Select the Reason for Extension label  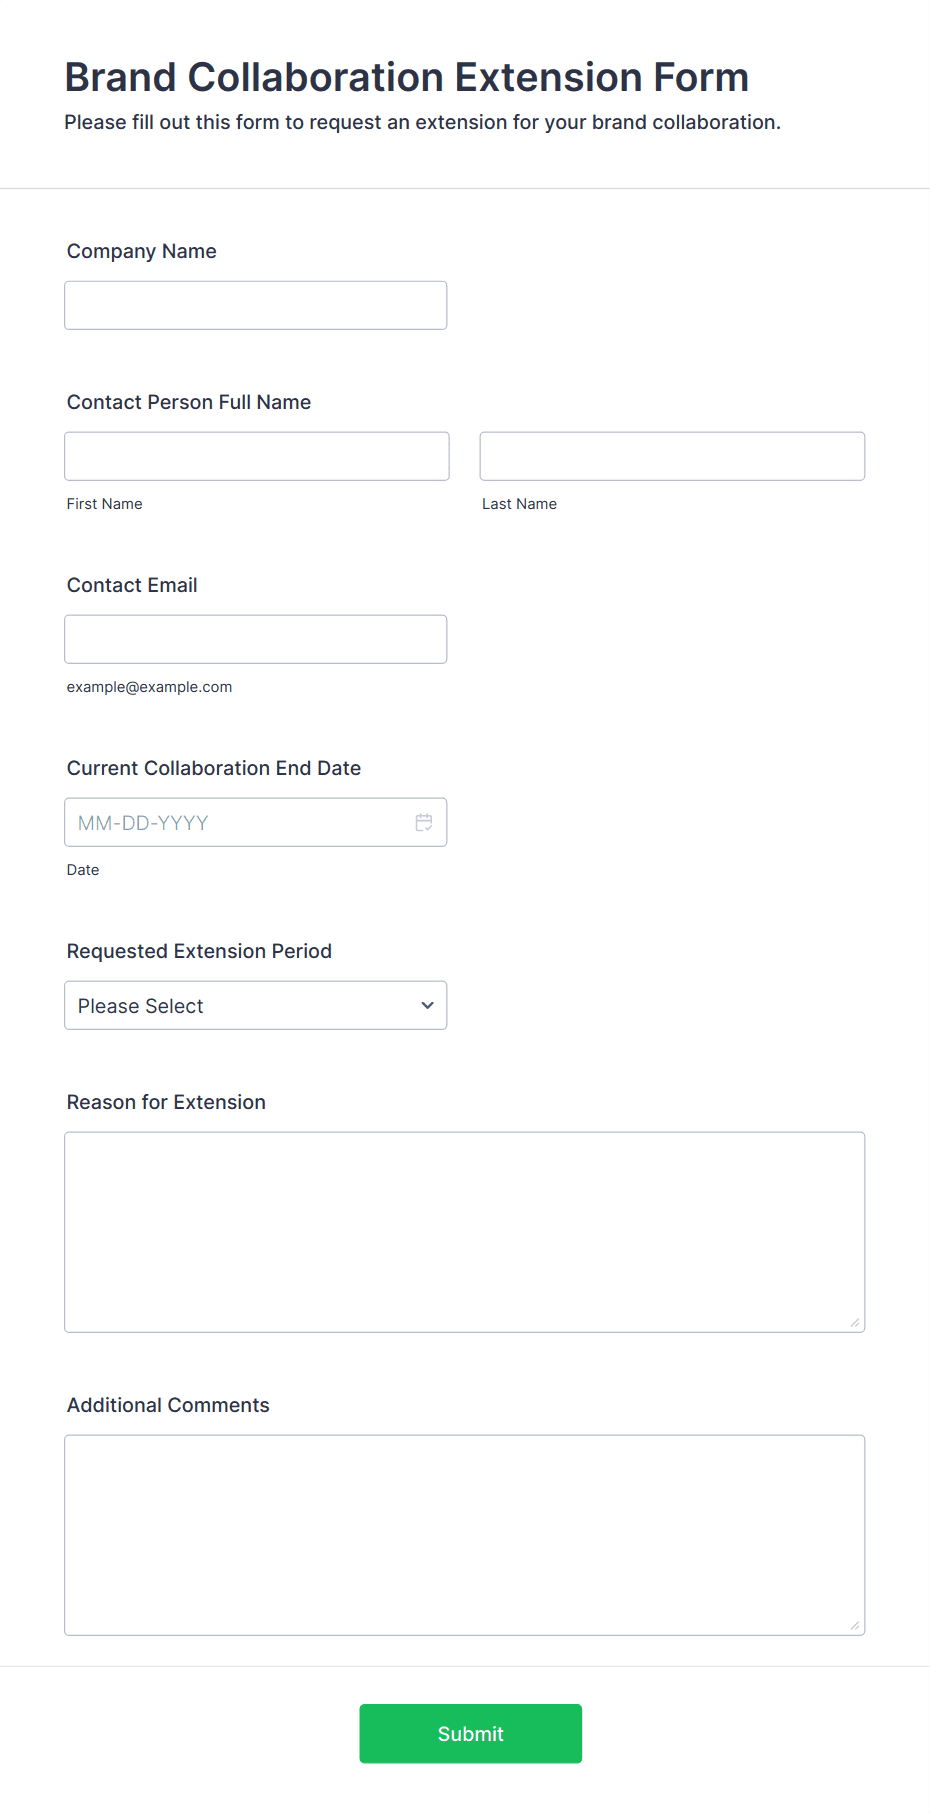[166, 1102]
